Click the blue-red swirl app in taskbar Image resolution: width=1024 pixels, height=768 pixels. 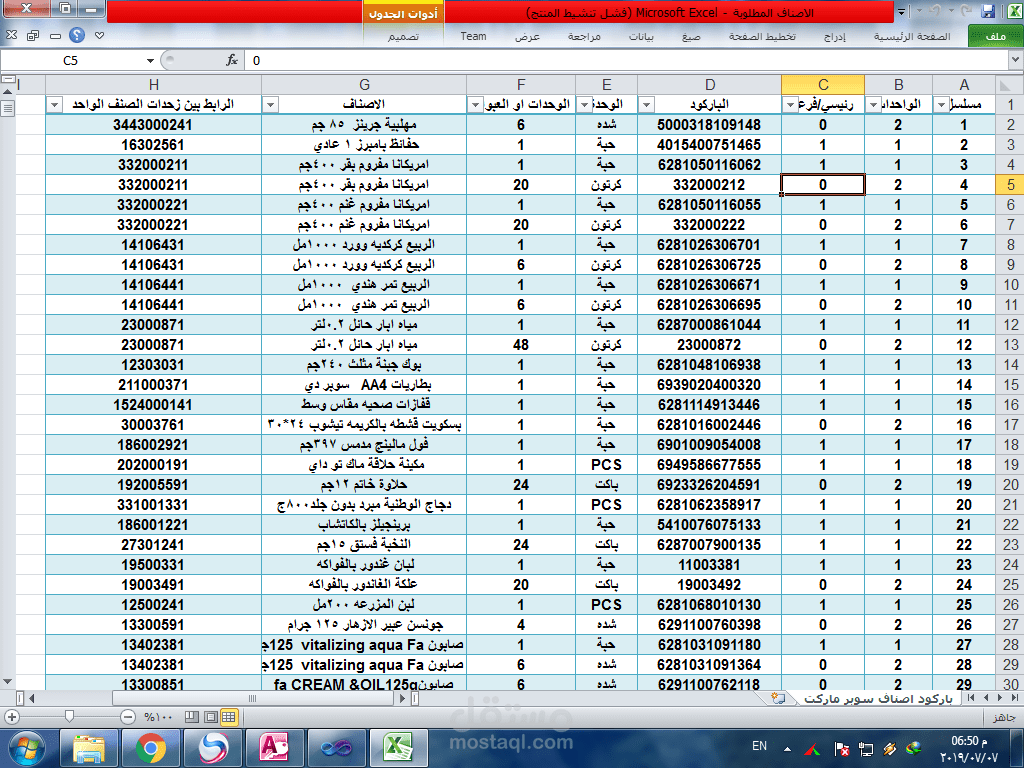tap(213, 748)
